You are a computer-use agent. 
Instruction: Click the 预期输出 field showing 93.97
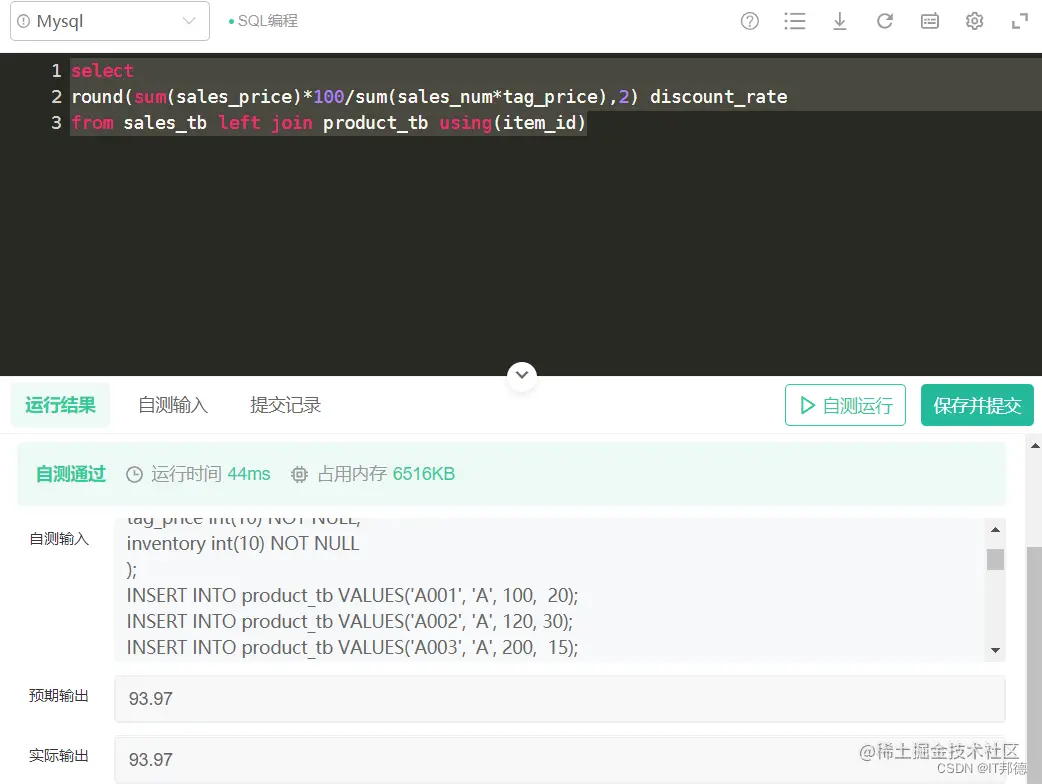[x=560, y=699]
